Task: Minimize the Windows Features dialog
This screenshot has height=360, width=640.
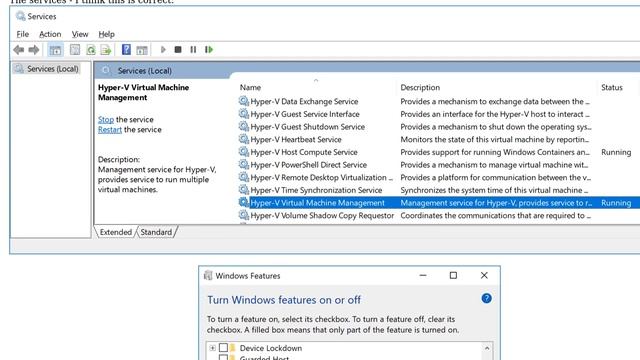Action: click(x=423, y=276)
